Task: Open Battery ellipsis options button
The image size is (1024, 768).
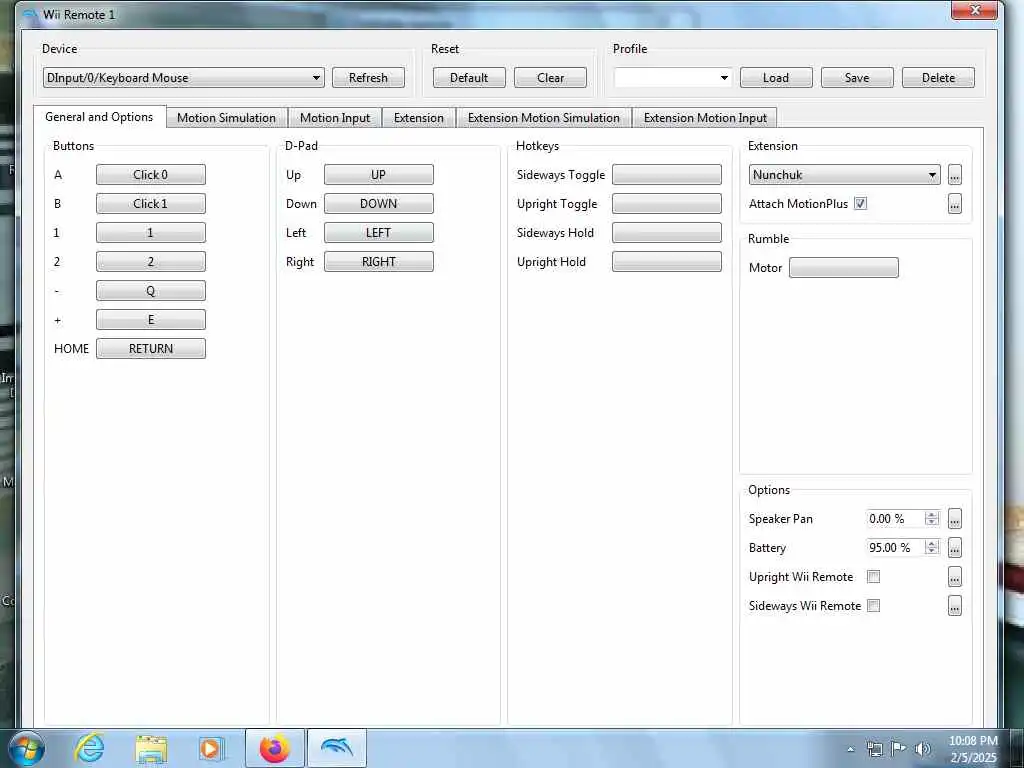Action: [x=955, y=547]
